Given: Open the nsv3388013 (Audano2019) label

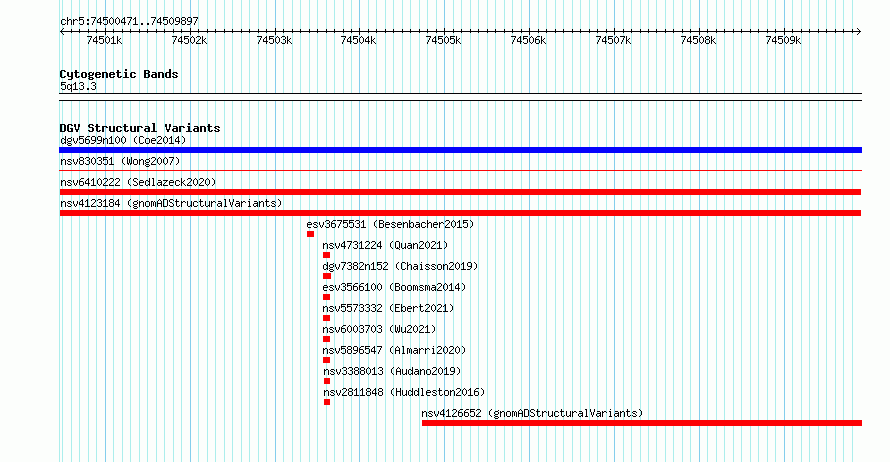Looking at the screenshot, I should point(393,371).
